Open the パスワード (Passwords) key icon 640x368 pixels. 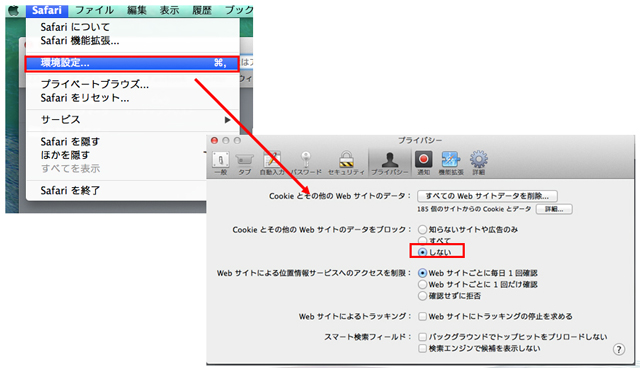(306, 163)
